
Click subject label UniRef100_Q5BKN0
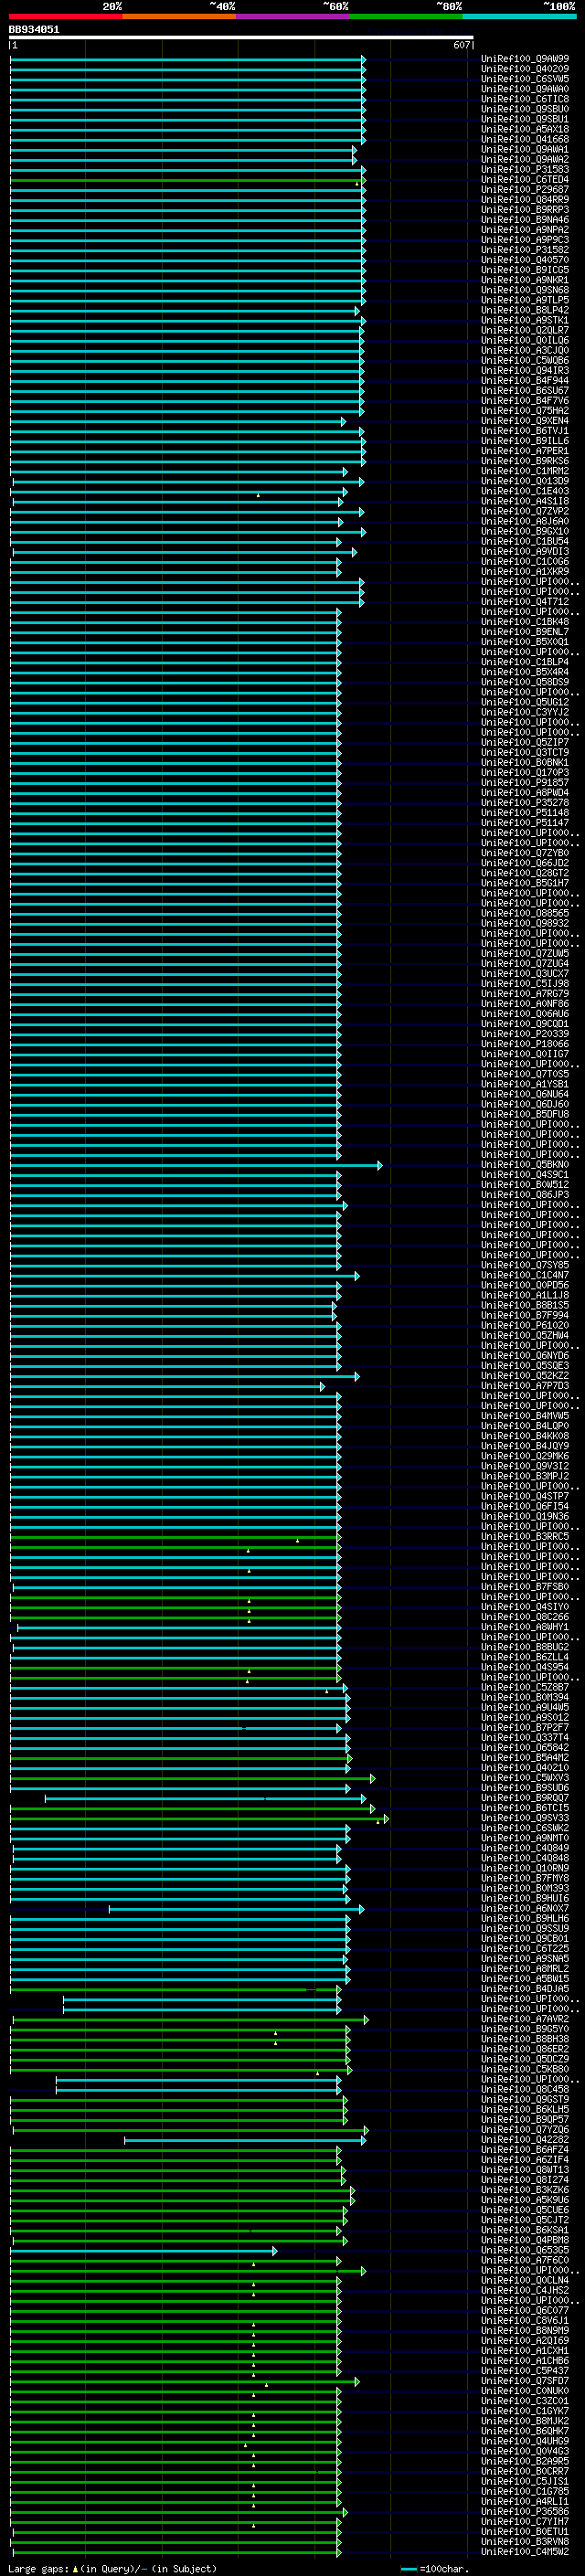click(x=525, y=1164)
